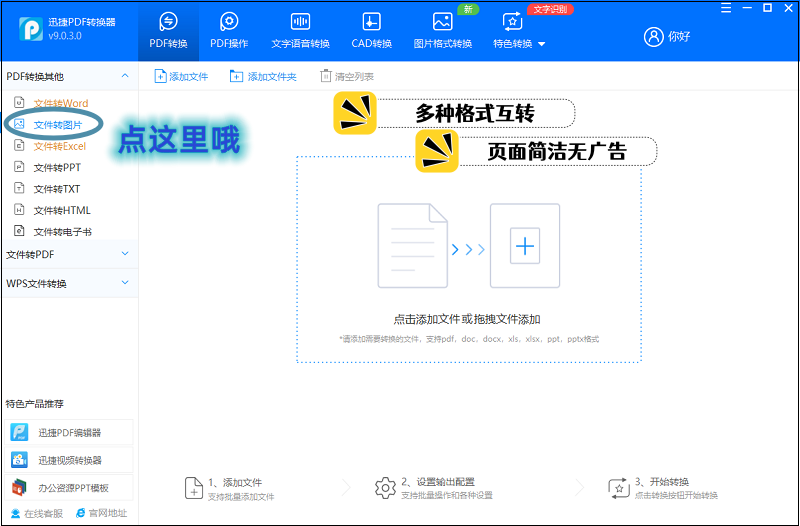Click the 特色产品推荐 heading
800x526 pixels.
click(x=35, y=404)
